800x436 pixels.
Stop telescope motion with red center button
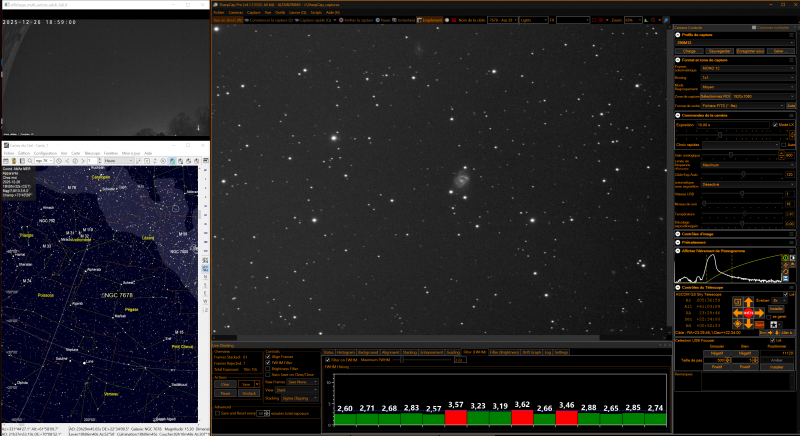(x=748, y=313)
